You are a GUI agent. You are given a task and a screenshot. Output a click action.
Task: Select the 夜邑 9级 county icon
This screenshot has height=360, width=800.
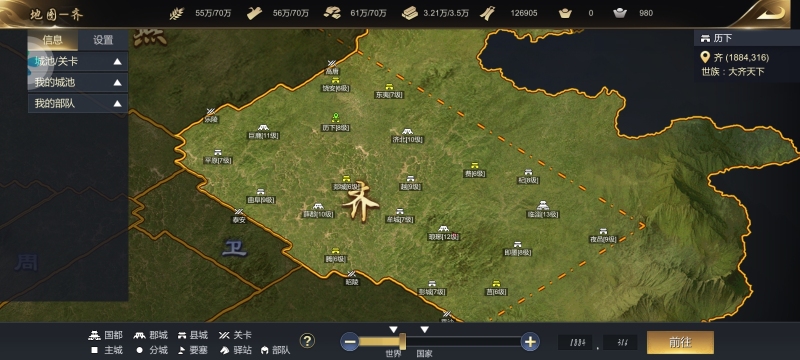click(603, 232)
